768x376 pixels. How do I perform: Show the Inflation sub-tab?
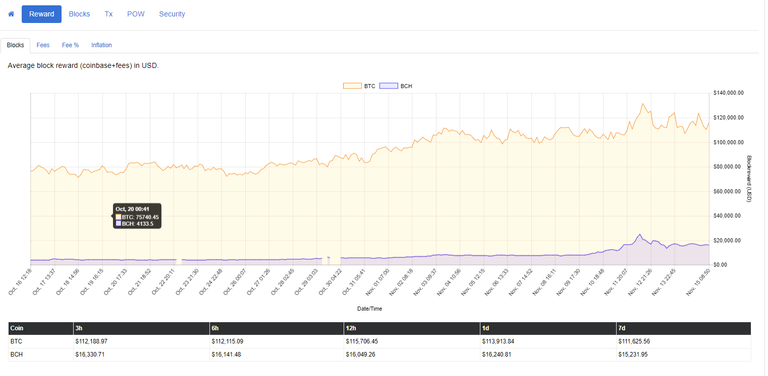101,45
